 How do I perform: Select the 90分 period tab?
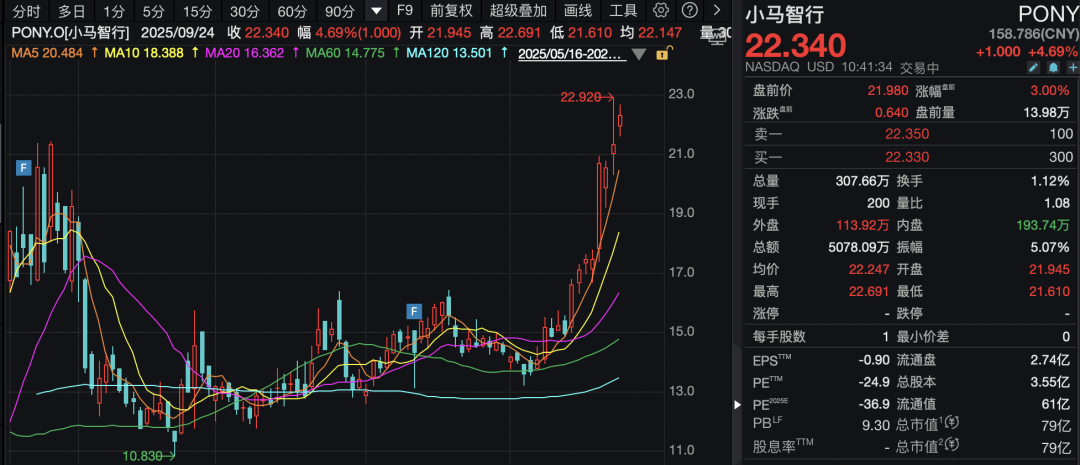pyautogui.click(x=338, y=10)
